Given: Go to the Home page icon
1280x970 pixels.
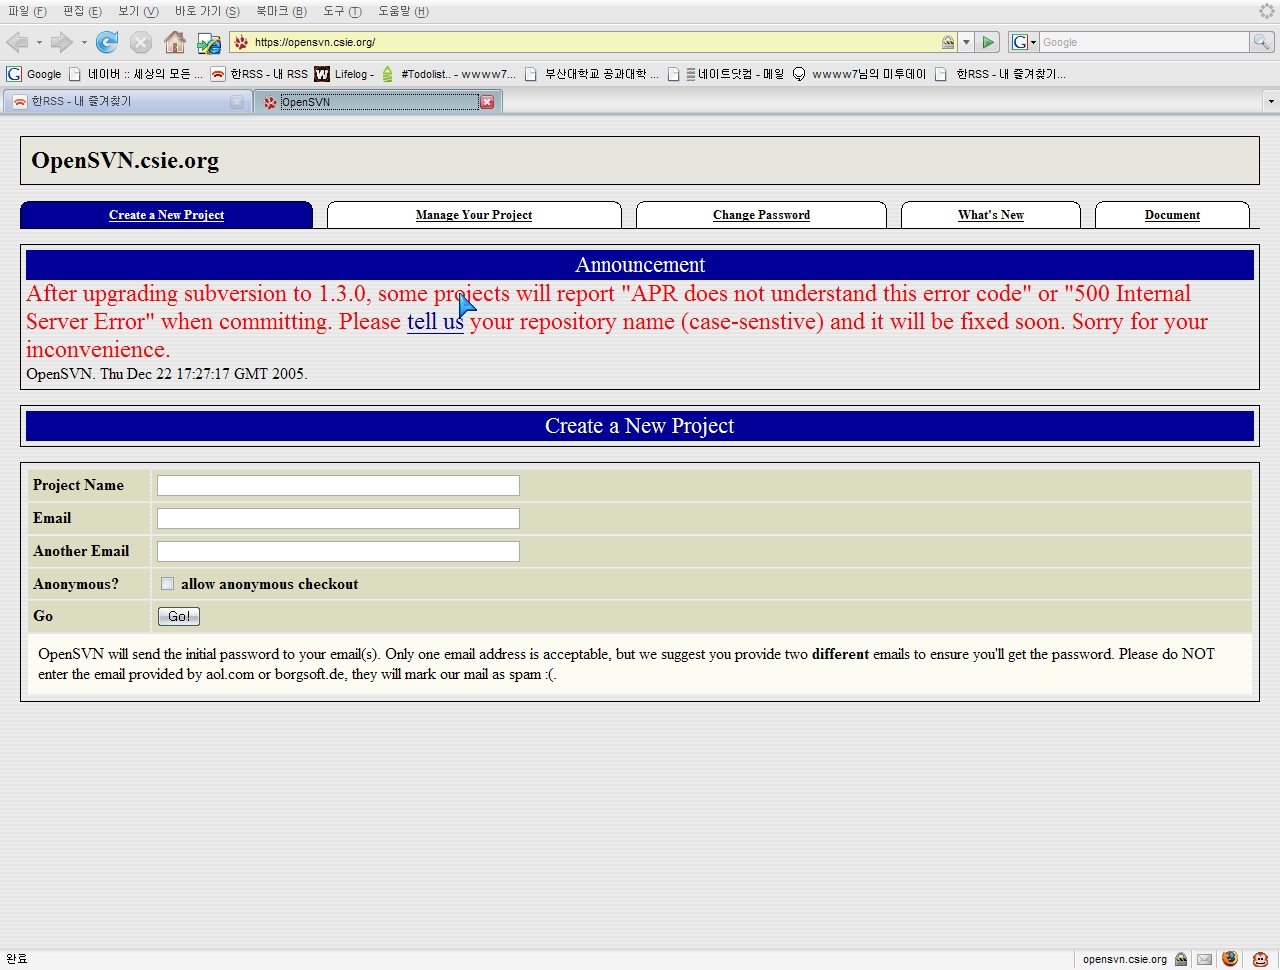Looking at the screenshot, I should click(x=175, y=42).
